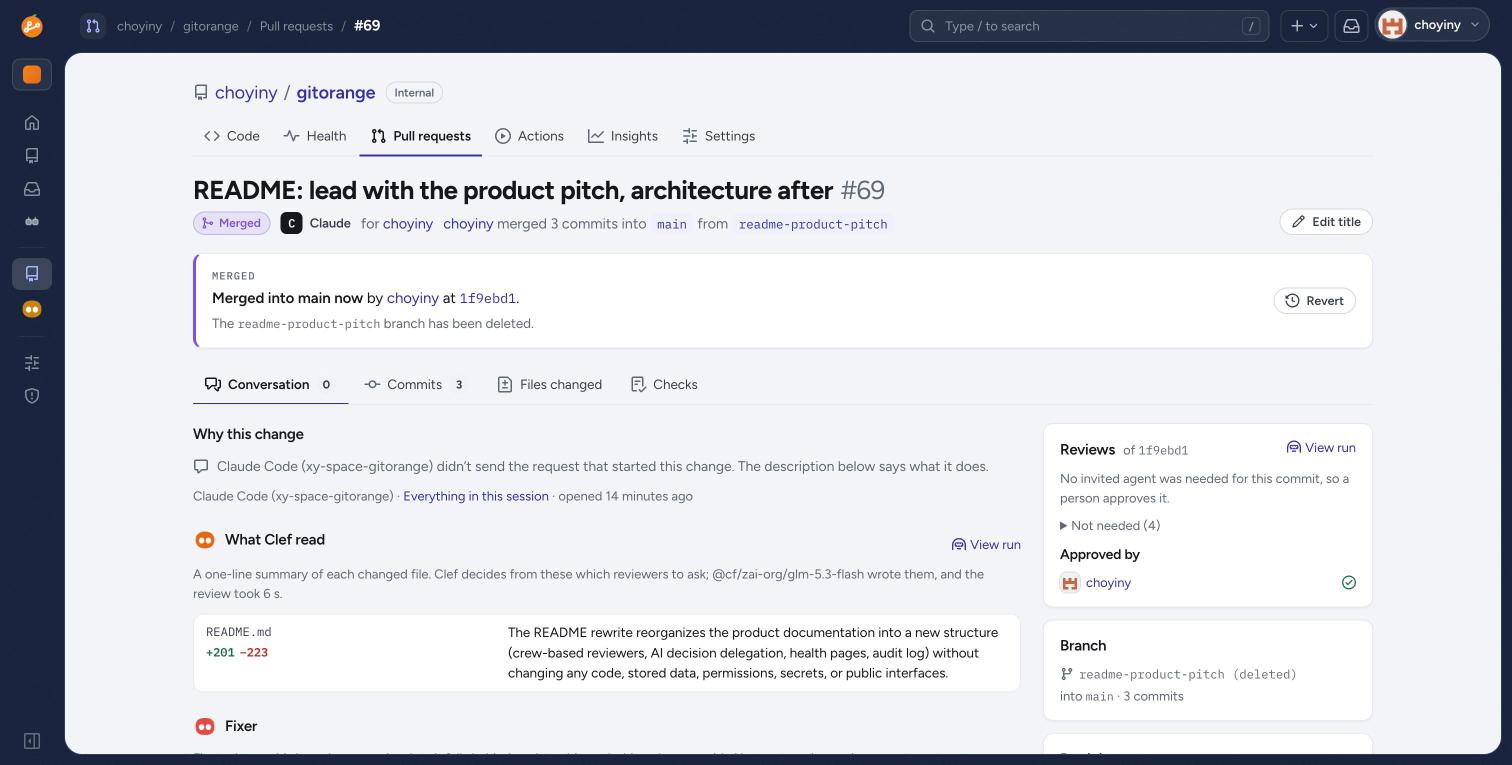Open the create new plus dropdown
This screenshot has width=1512, height=765.
click(1304, 26)
